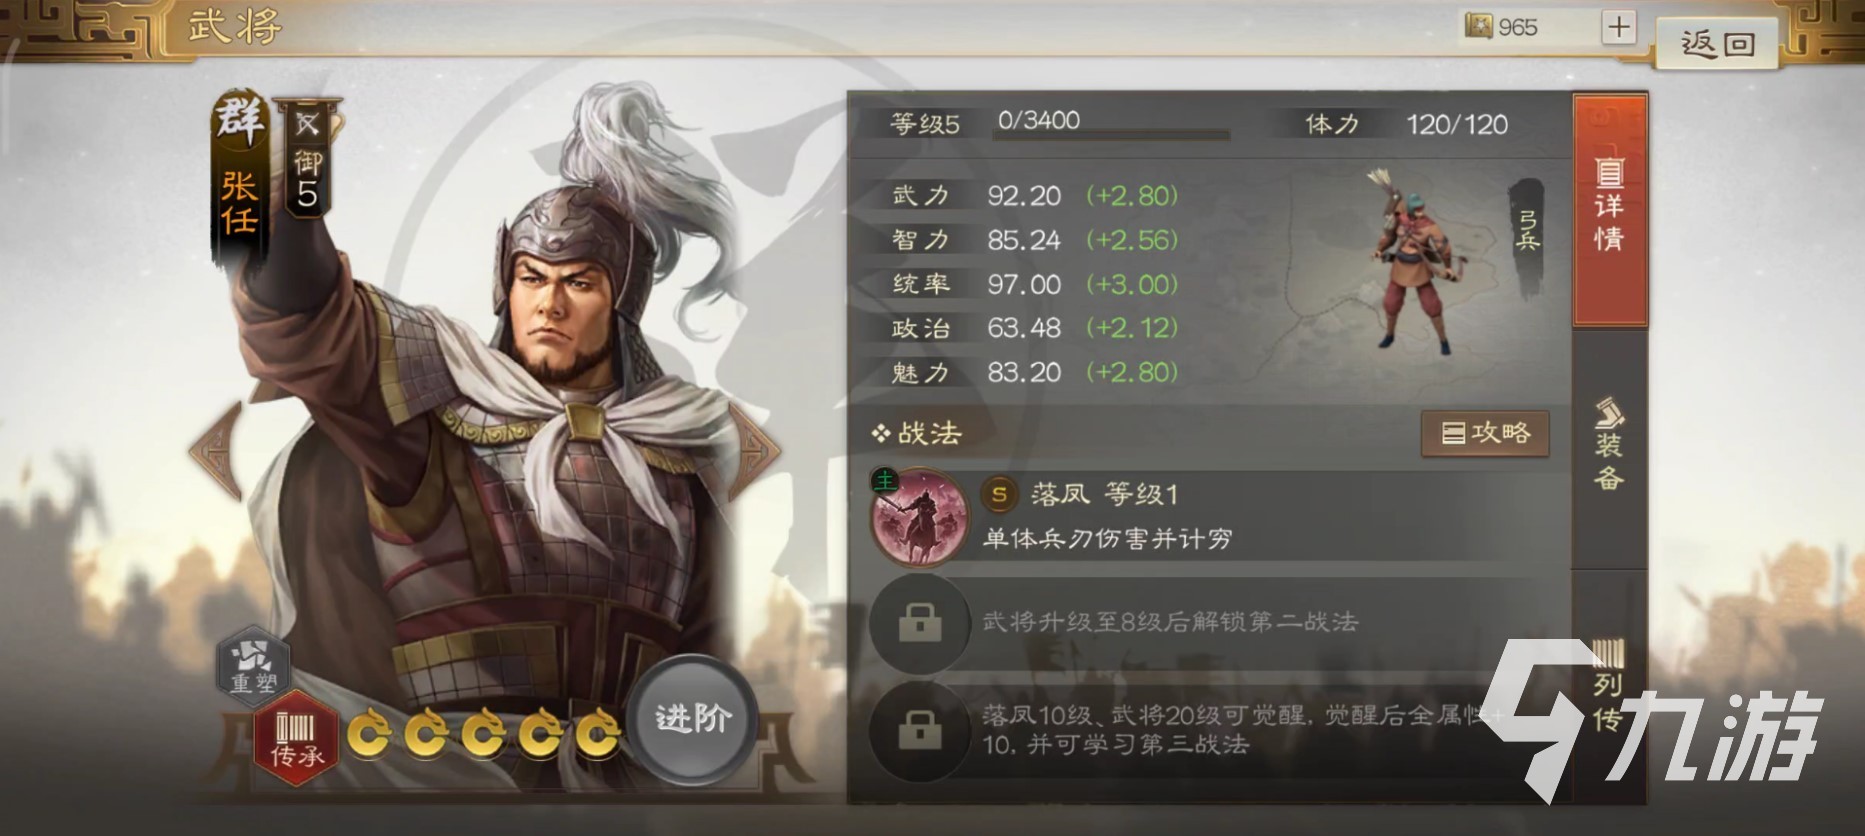Open the 攻略 strategy guide button
Screen dimensions: 1865x836
(1485, 433)
